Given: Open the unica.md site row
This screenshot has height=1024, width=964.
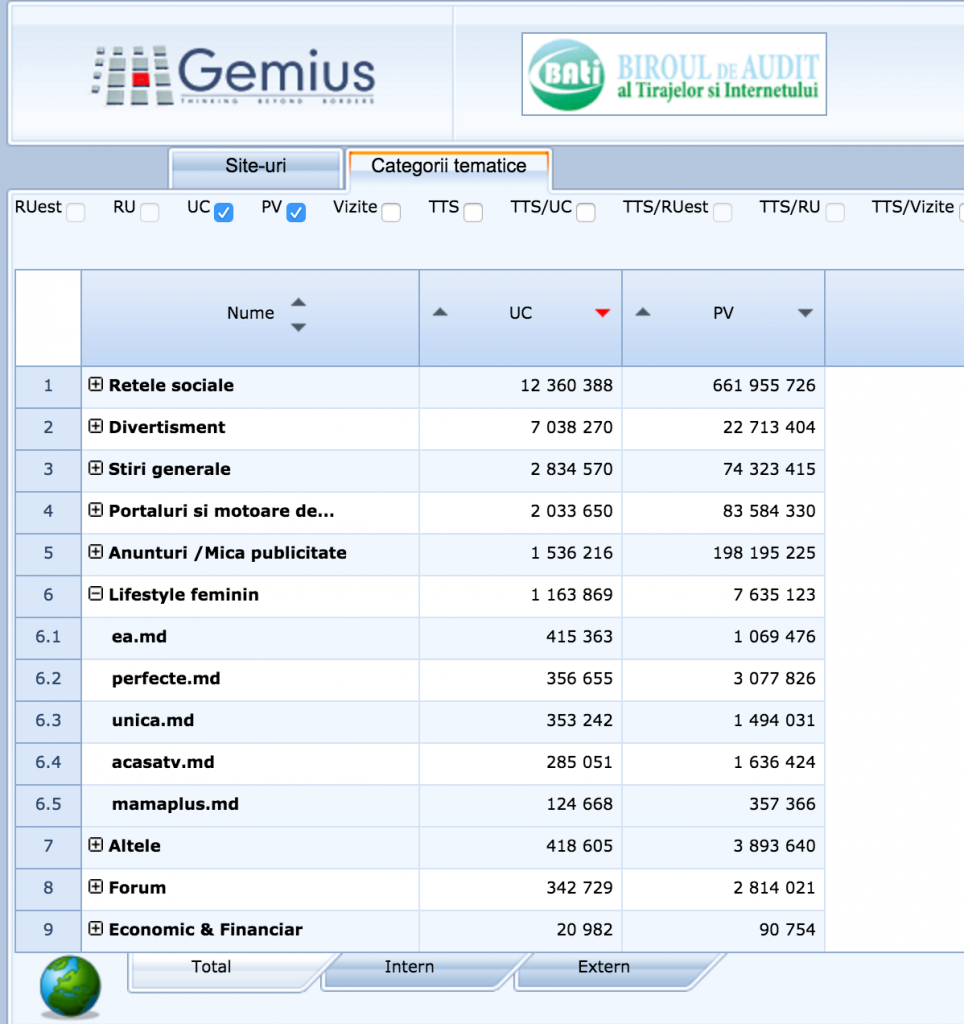Looking at the screenshot, I should tap(153, 720).
